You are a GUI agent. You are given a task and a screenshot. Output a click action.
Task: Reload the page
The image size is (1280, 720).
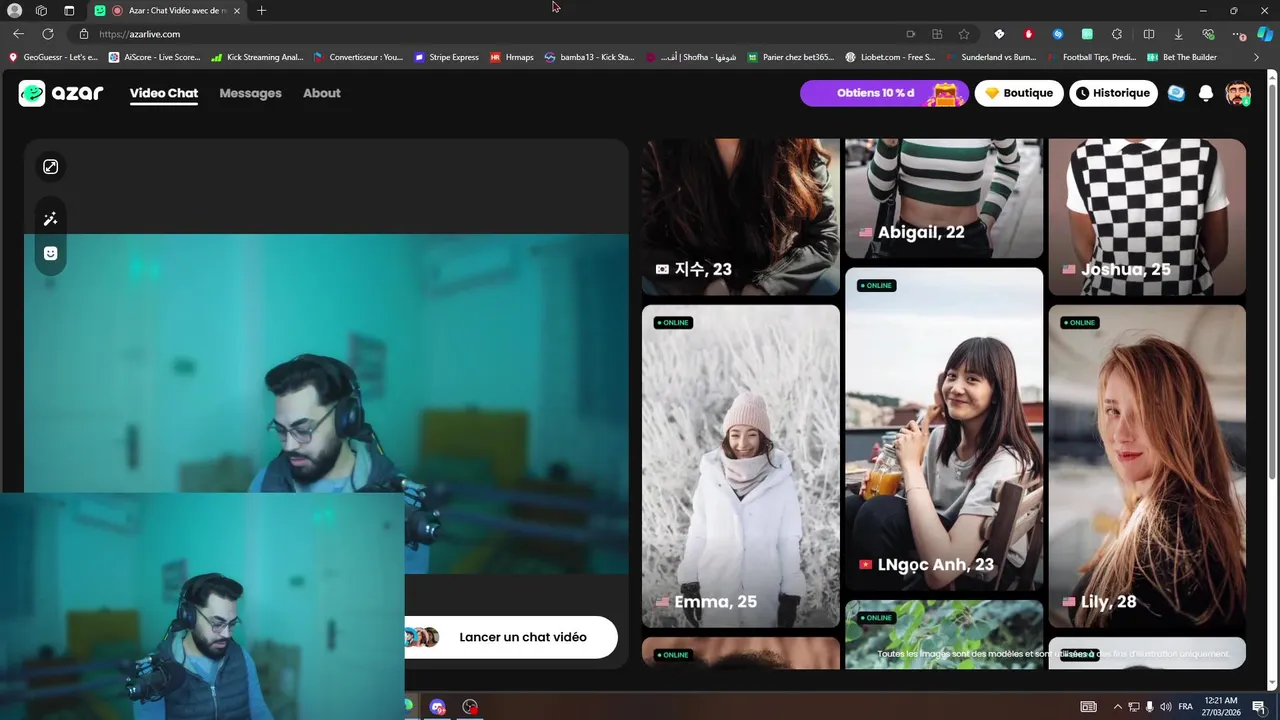pos(48,34)
